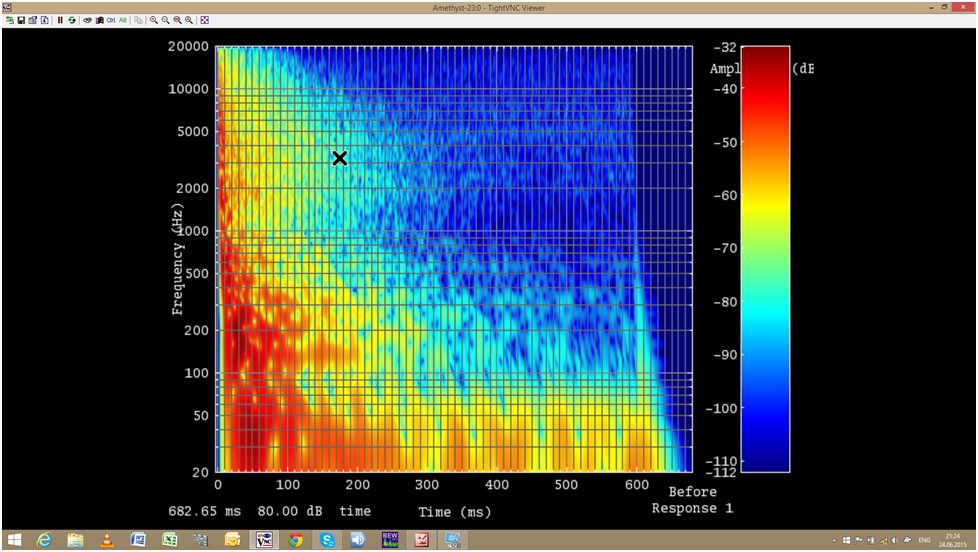Toggle the Alt key state button

pyautogui.click(x=123, y=20)
